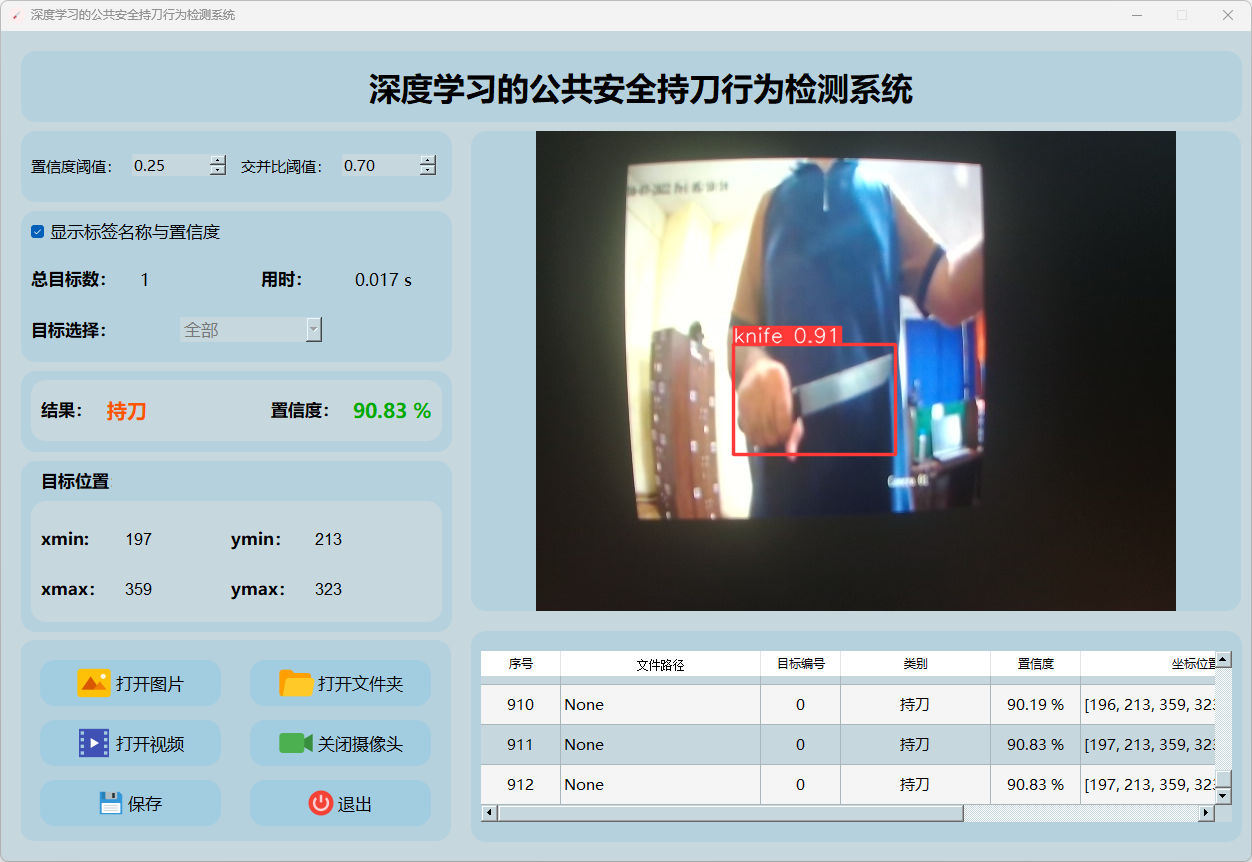Click the elapsed time value 0.017 s
The image size is (1252, 862).
point(383,280)
